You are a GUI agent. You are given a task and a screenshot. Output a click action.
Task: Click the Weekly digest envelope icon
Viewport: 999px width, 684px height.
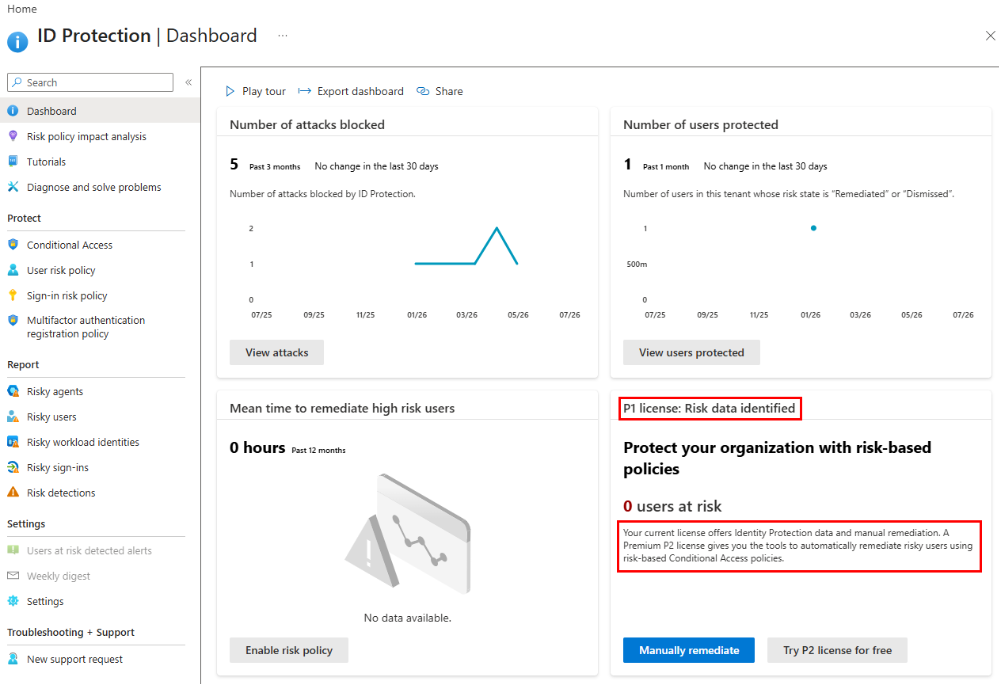click(x=13, y=576)
